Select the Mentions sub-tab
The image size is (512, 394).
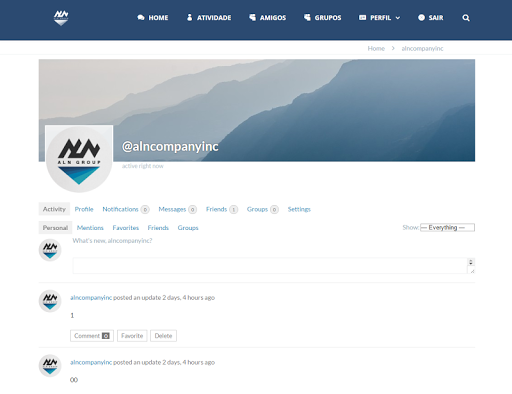[90, 228]
